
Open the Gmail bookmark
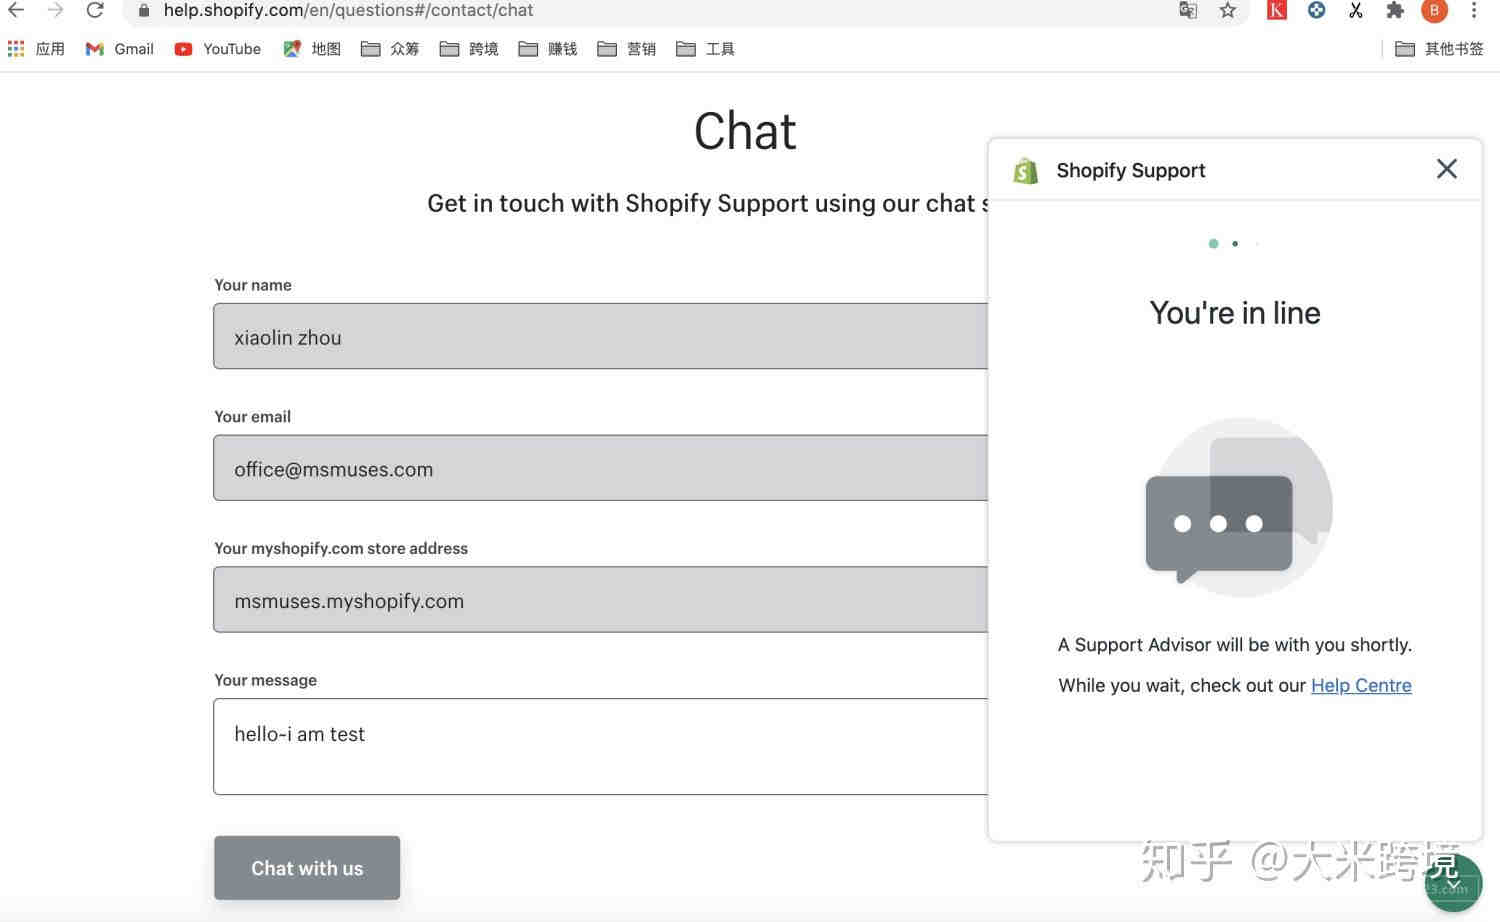(x=120, y=49)
